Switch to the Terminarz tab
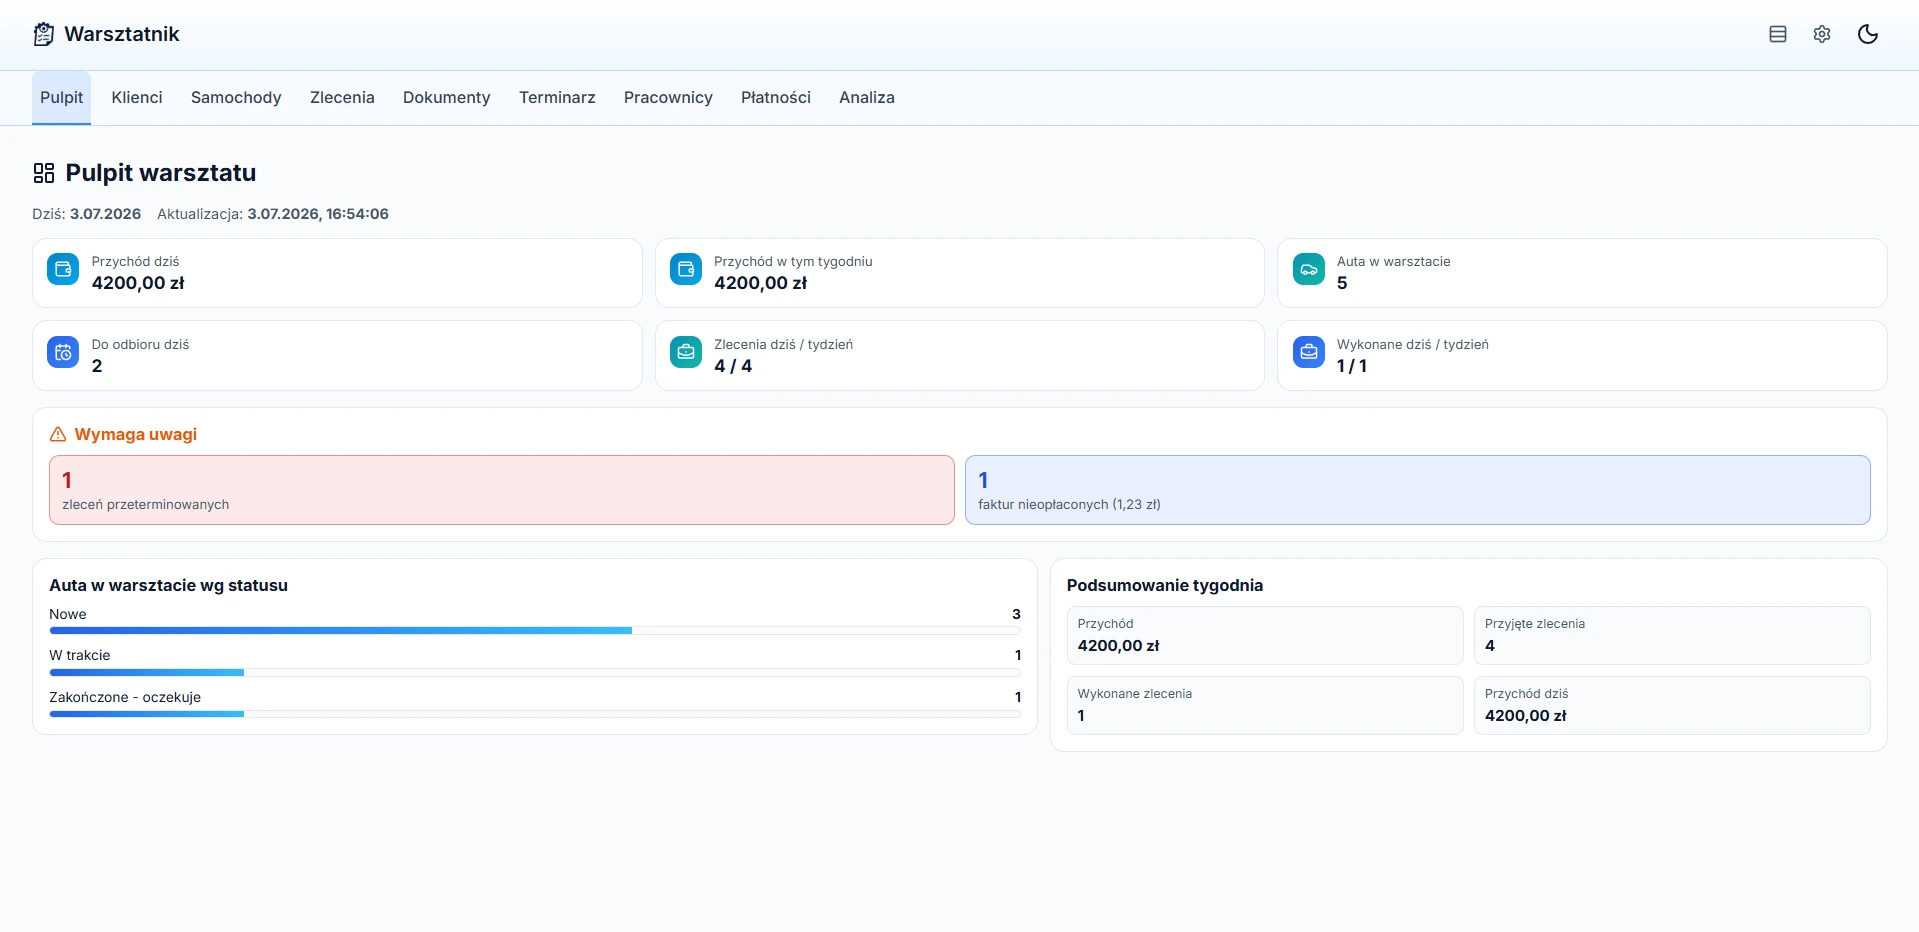 click(557, 98)
